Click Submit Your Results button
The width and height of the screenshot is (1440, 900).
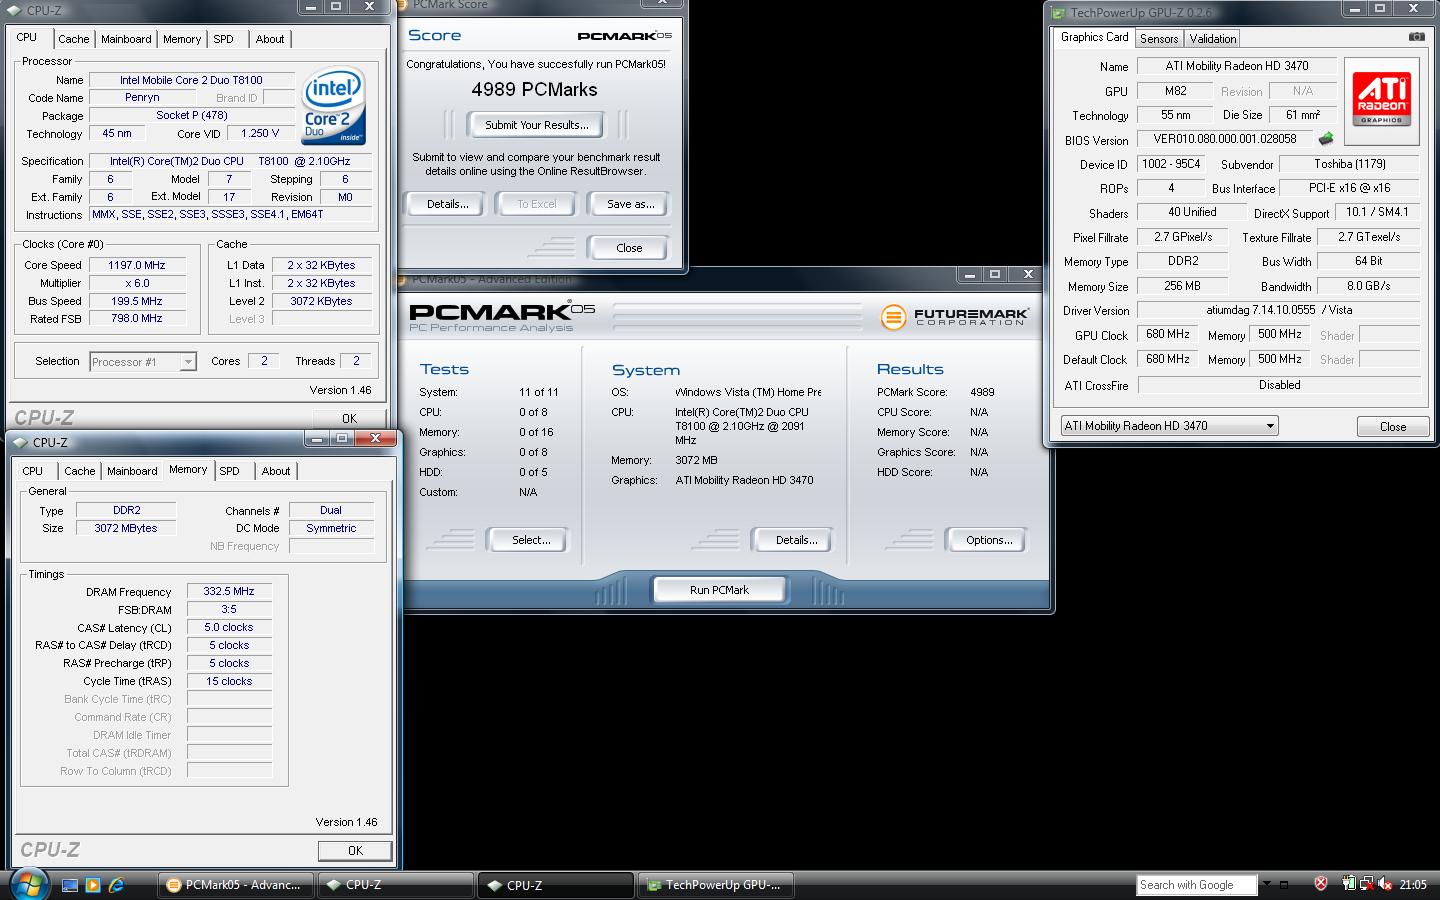pyautogui.click(x=537, y=125)
